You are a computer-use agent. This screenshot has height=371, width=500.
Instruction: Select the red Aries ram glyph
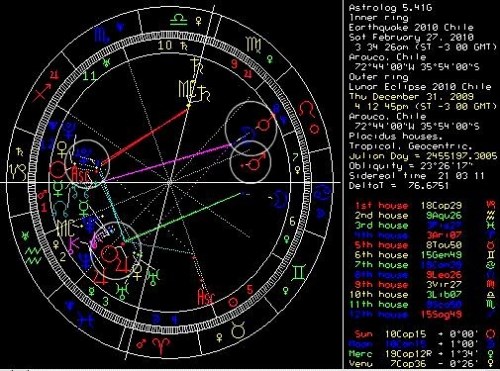[161, 346]
